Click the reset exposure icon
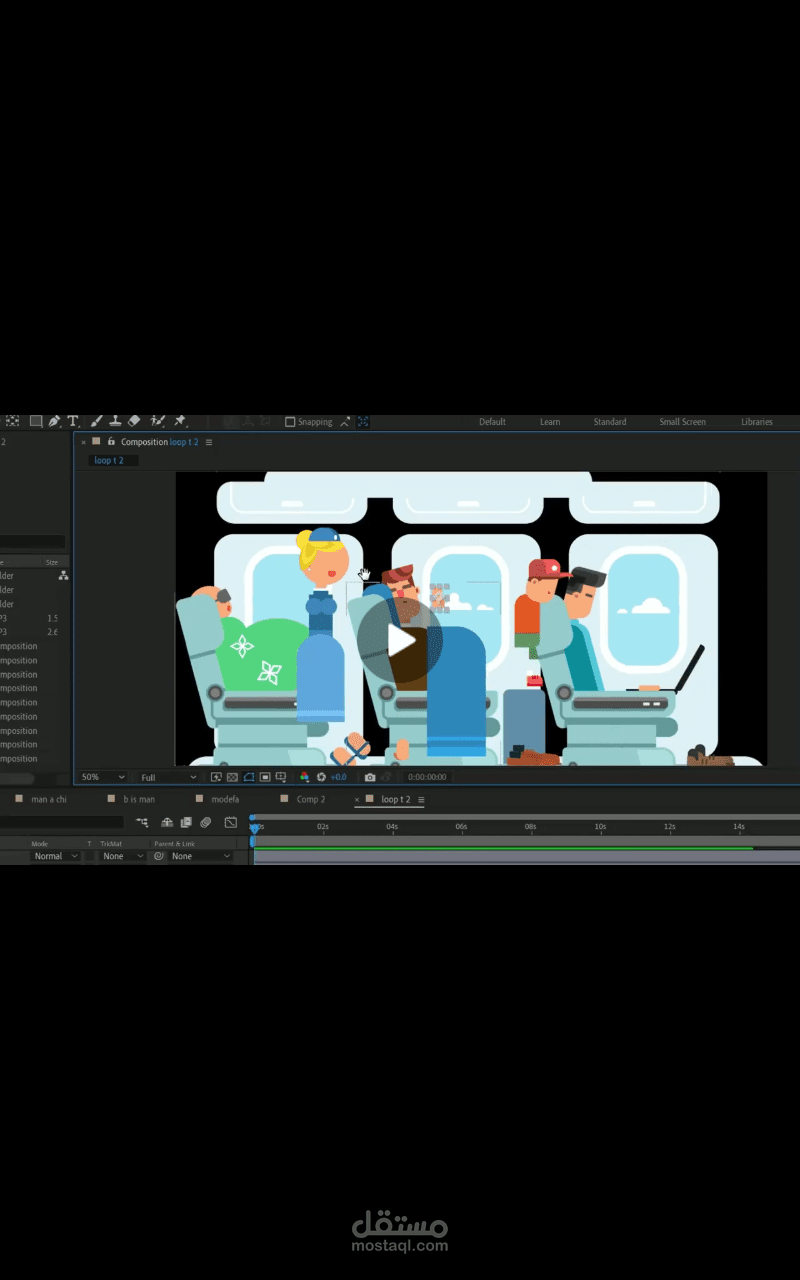The width and height of the screenshot is (800, 1280). 321,777
